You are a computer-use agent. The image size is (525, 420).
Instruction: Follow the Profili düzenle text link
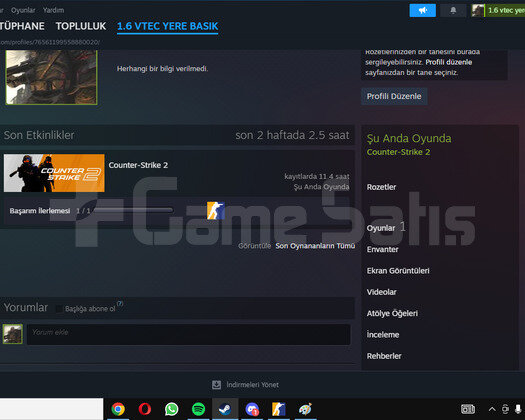449,62
